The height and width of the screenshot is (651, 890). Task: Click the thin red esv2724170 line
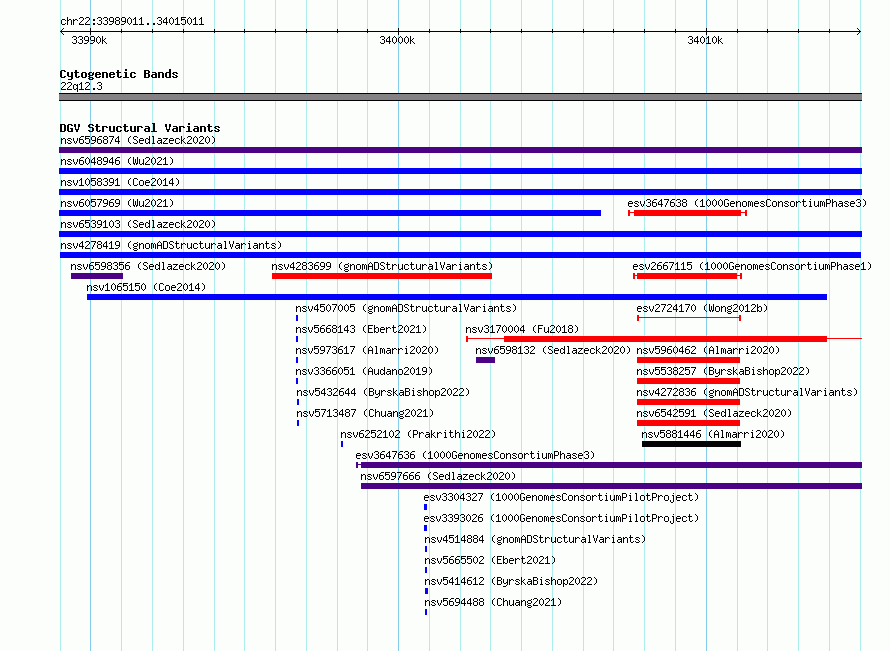pos(689,318)
